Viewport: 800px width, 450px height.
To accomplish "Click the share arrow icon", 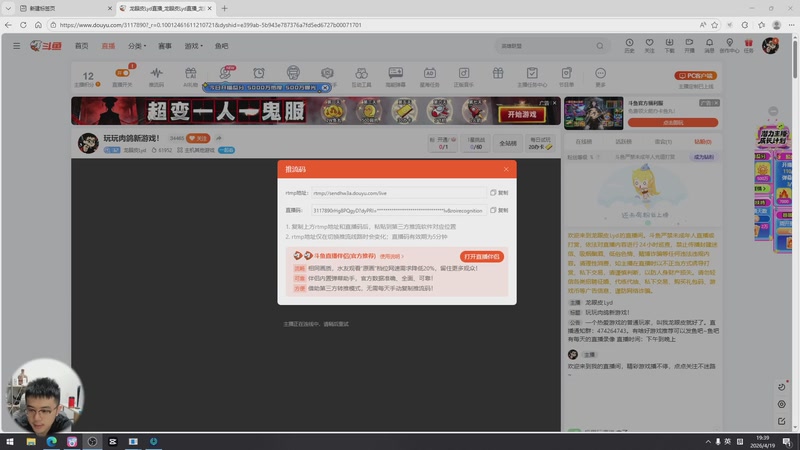I will [218, 138].
